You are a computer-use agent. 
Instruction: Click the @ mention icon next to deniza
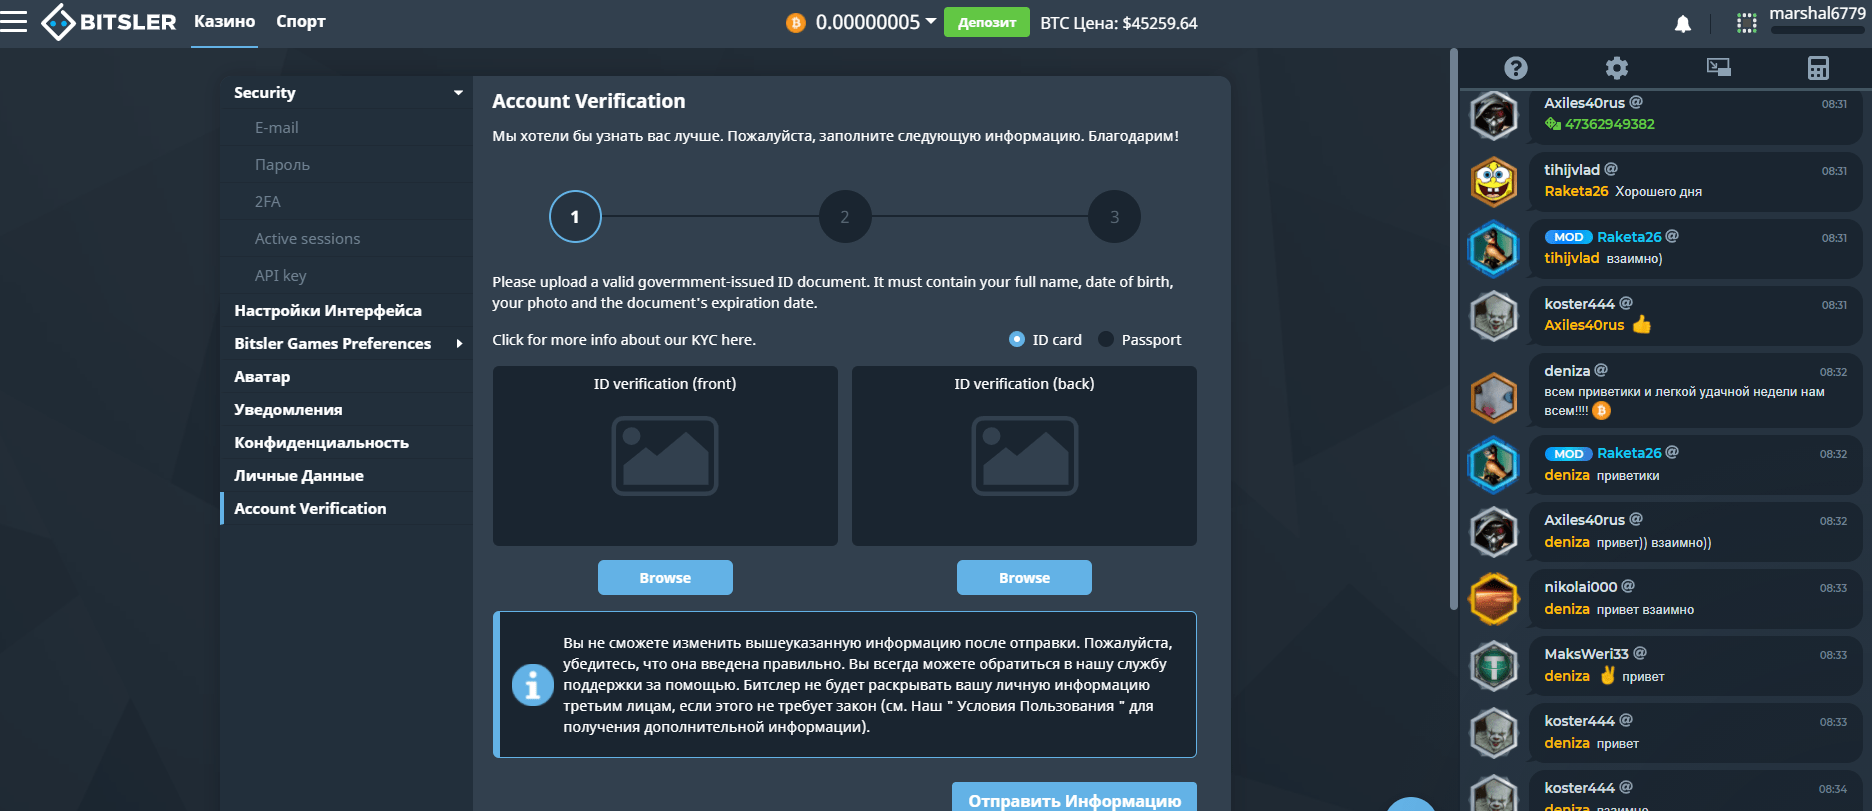coord(1601,370)
